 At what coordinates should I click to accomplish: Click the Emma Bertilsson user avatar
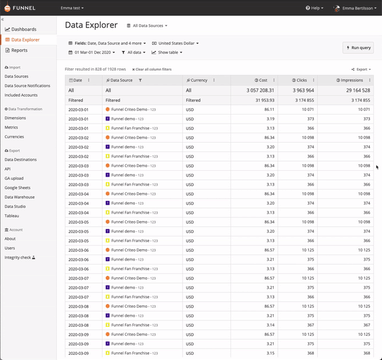click(337, 8)
